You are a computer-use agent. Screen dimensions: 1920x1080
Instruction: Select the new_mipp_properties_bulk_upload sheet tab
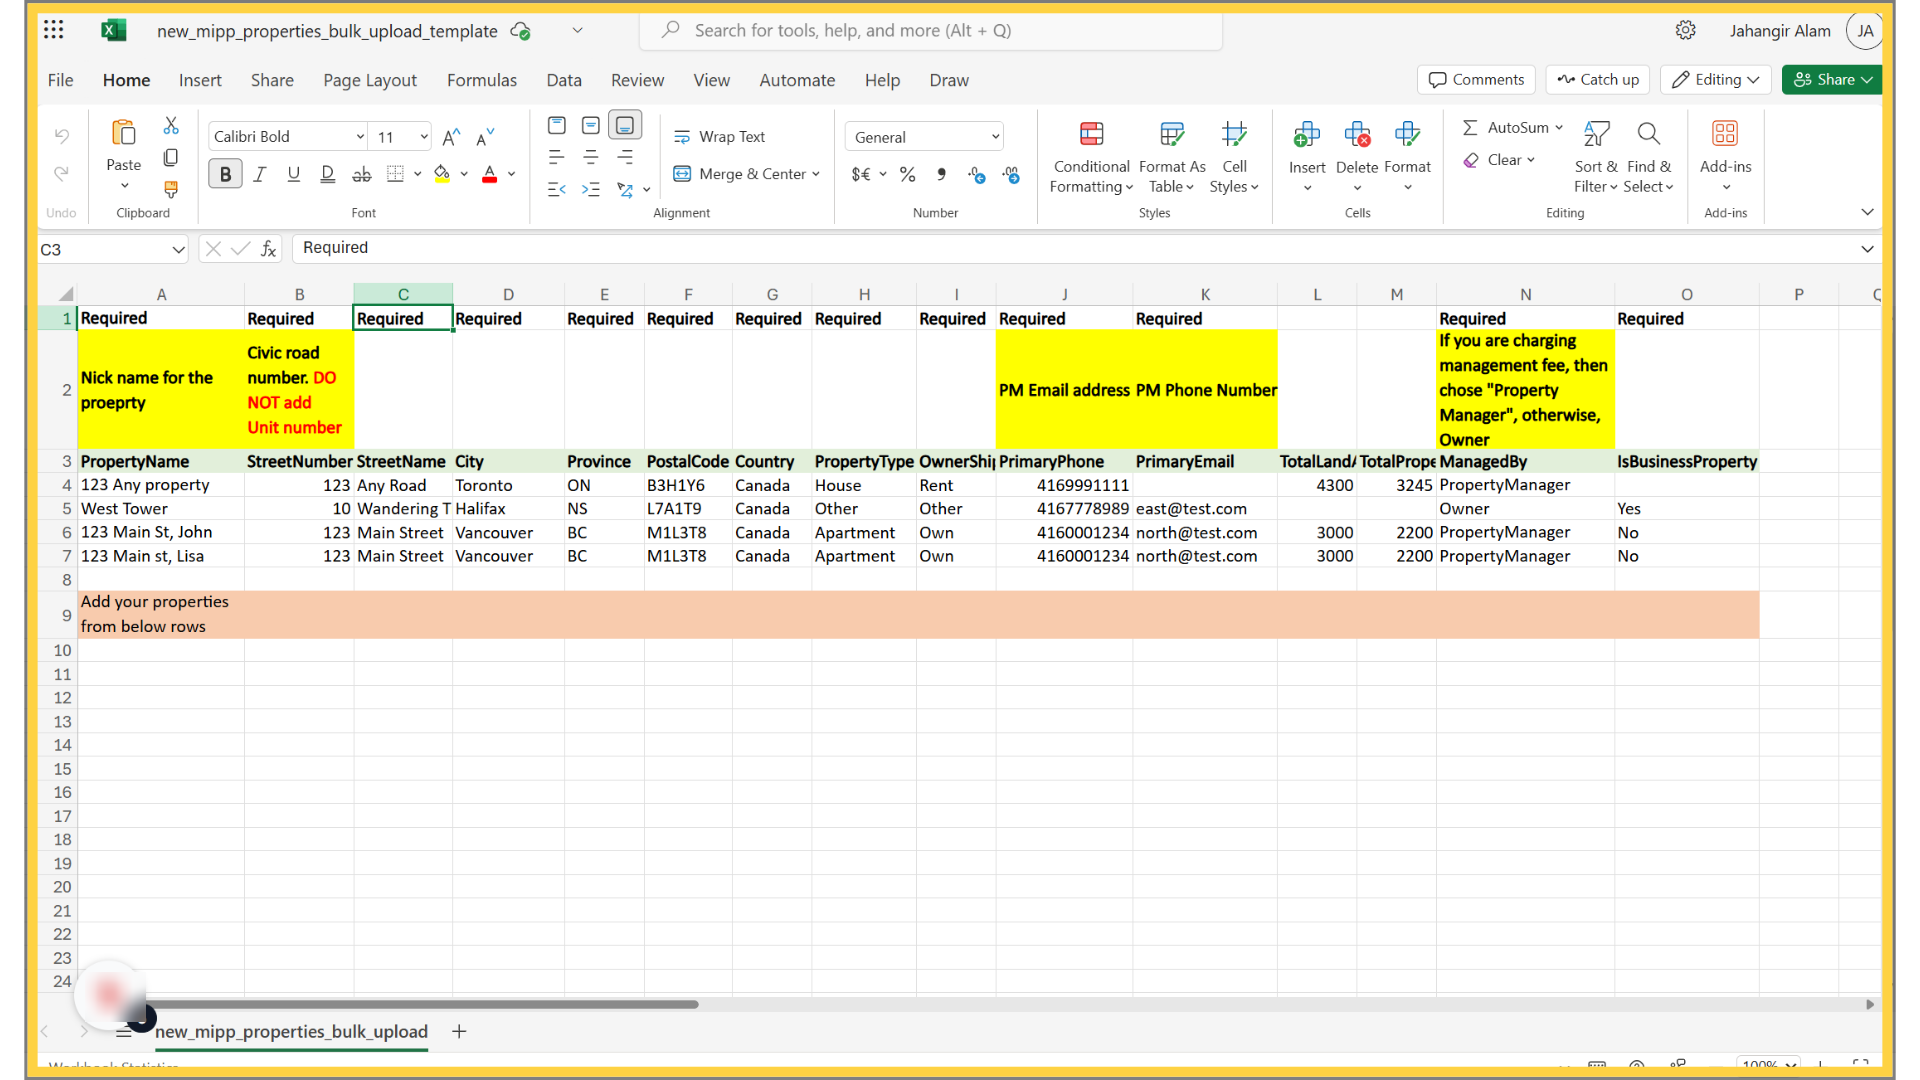[x=291, y=1032]
